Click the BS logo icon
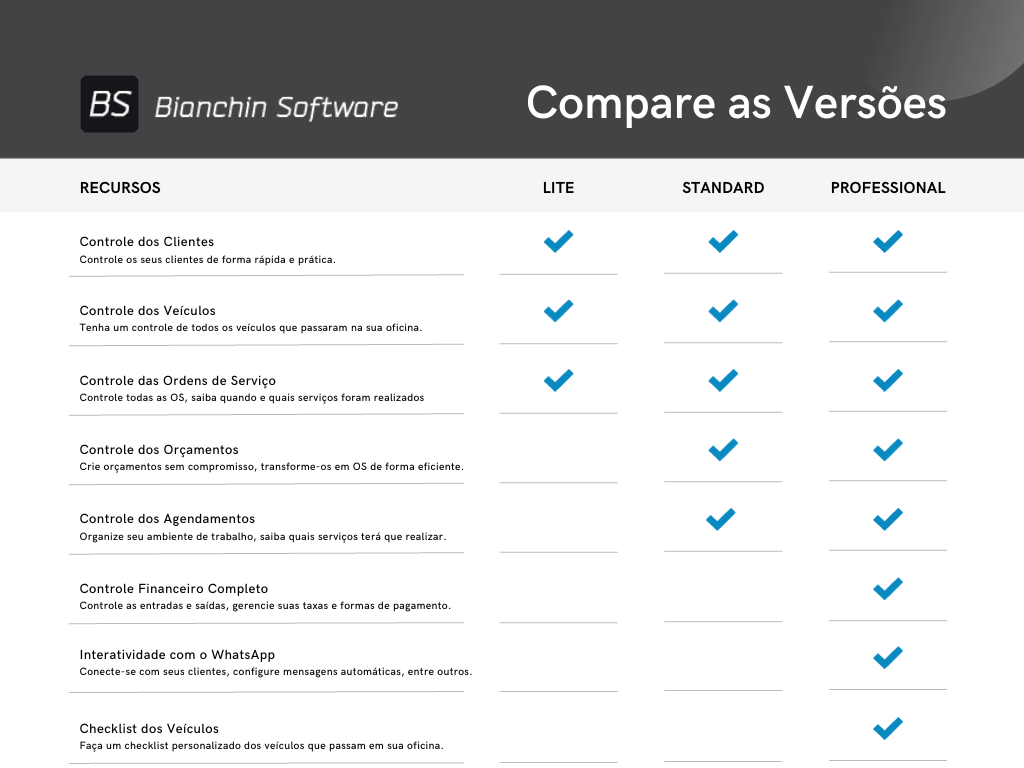The width and height of the screenshot is (1024, 768). click(109, 104)
